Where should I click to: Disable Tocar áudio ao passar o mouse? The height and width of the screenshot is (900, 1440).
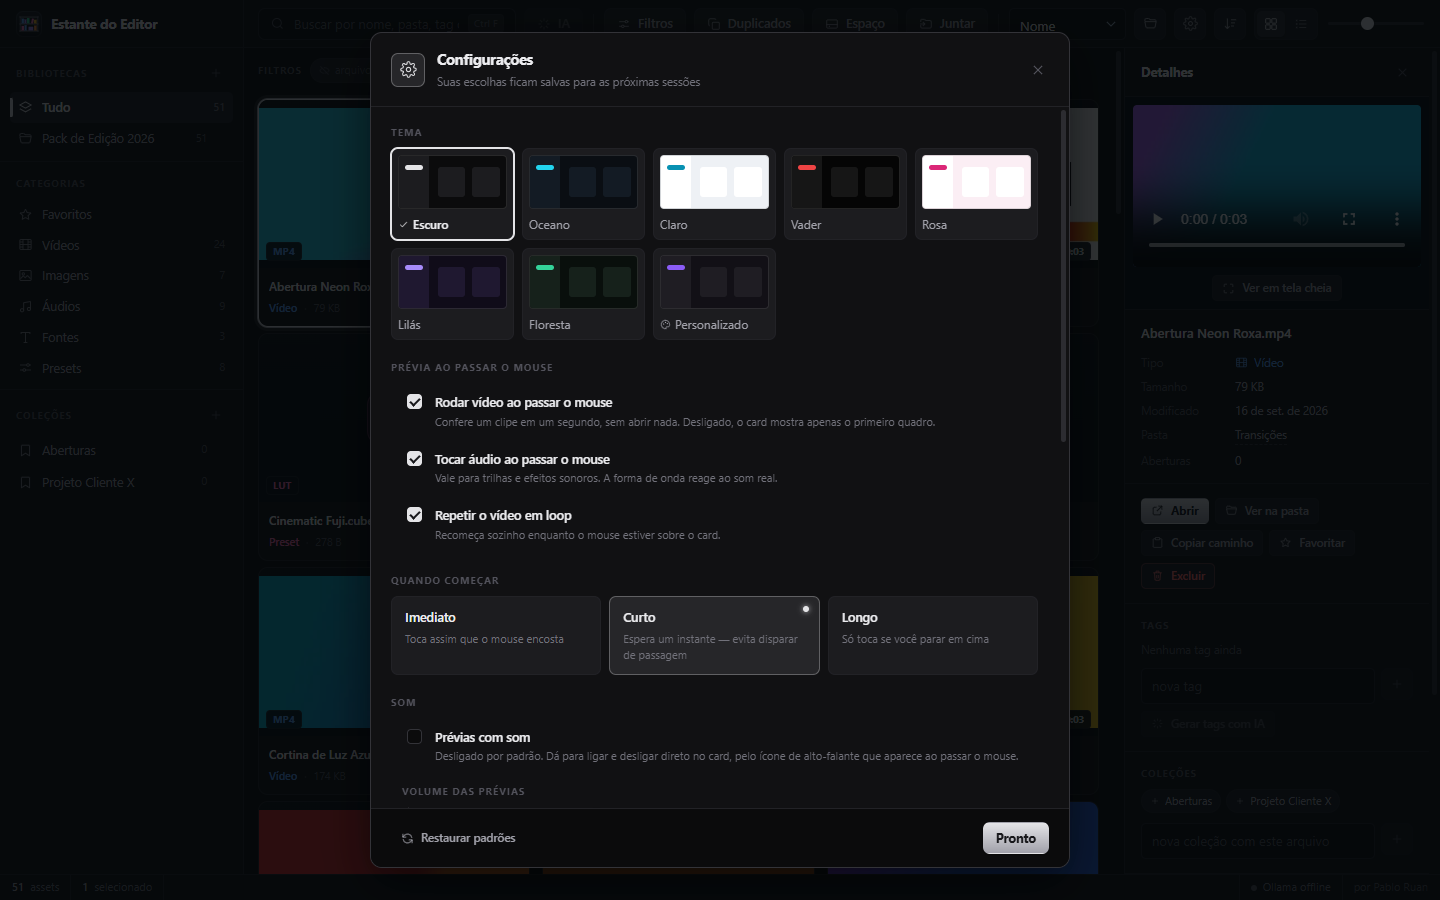[x=414, y=459]
